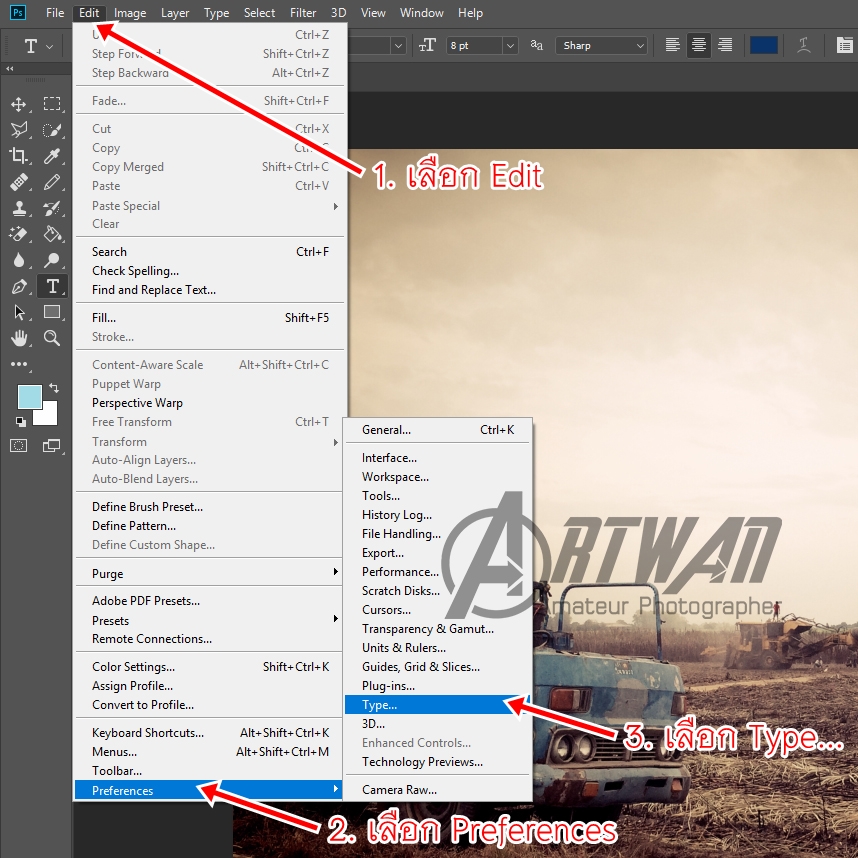The width and height of the screenshot is (858, 858).
Task: Select the Horizontal Type tool in toolbar
Action: [52, 286]
